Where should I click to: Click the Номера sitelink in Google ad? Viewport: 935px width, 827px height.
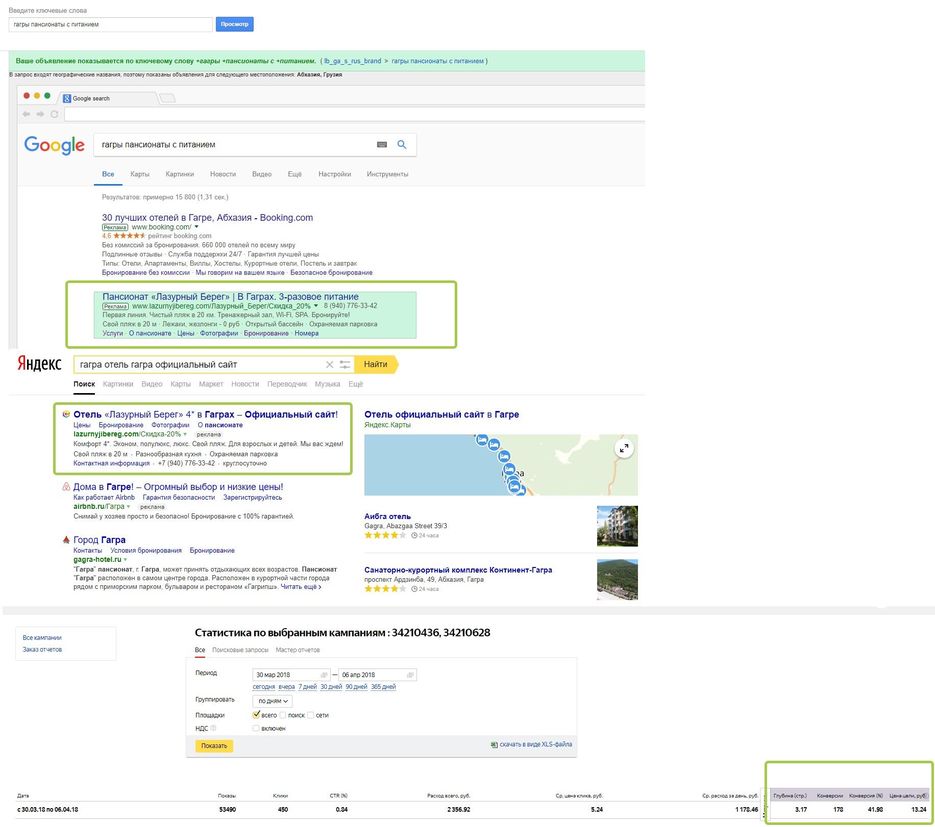306,333
